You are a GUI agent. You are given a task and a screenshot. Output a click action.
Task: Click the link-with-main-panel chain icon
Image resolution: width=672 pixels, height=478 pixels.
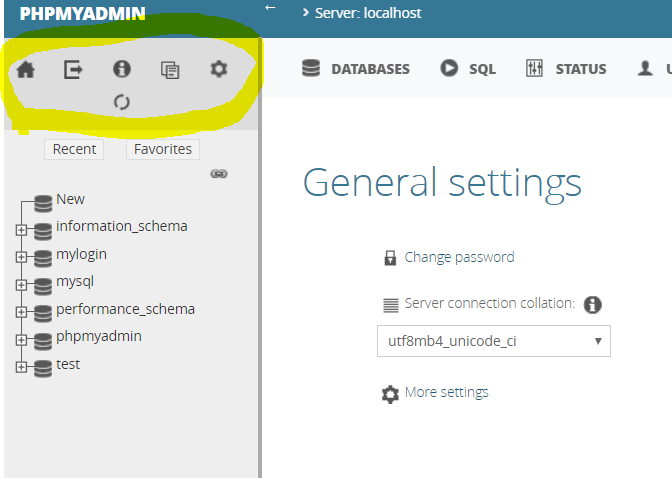(x=219, y=174)
